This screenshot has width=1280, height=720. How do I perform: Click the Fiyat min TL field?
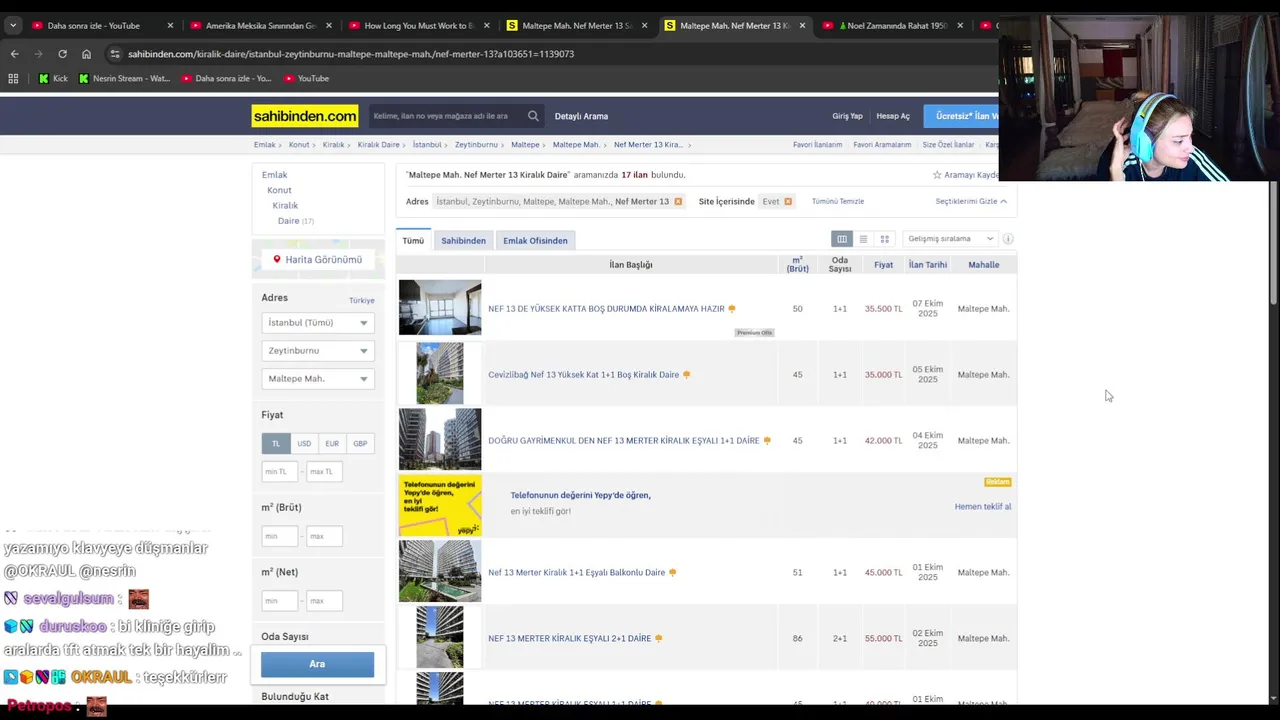[x=280, y=472]
